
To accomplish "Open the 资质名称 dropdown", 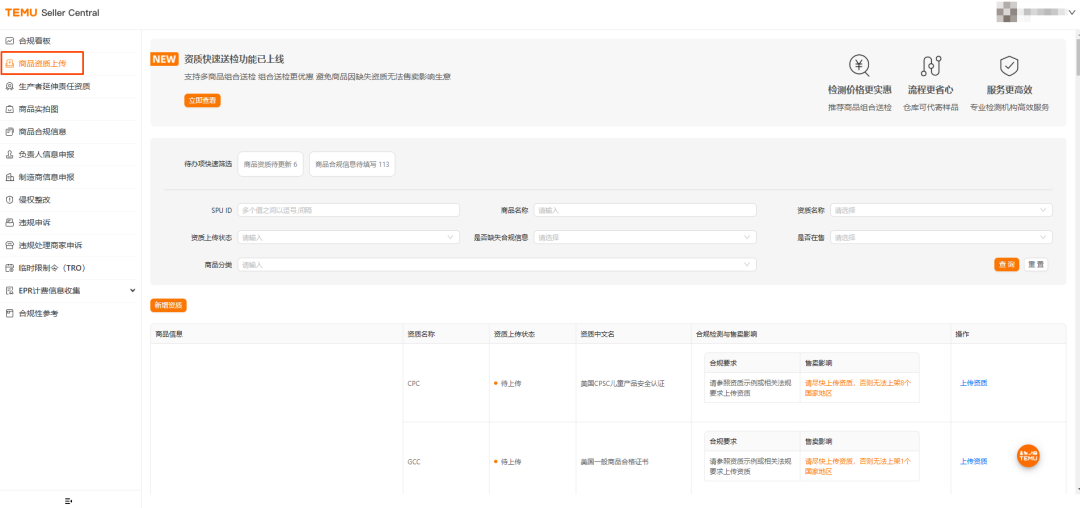I will pos(942,210).
